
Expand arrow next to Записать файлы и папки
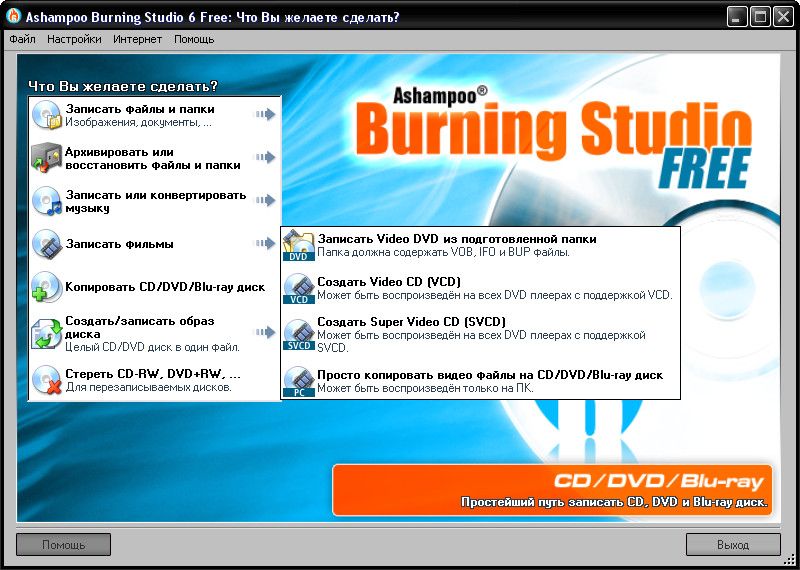coord(264,115)
